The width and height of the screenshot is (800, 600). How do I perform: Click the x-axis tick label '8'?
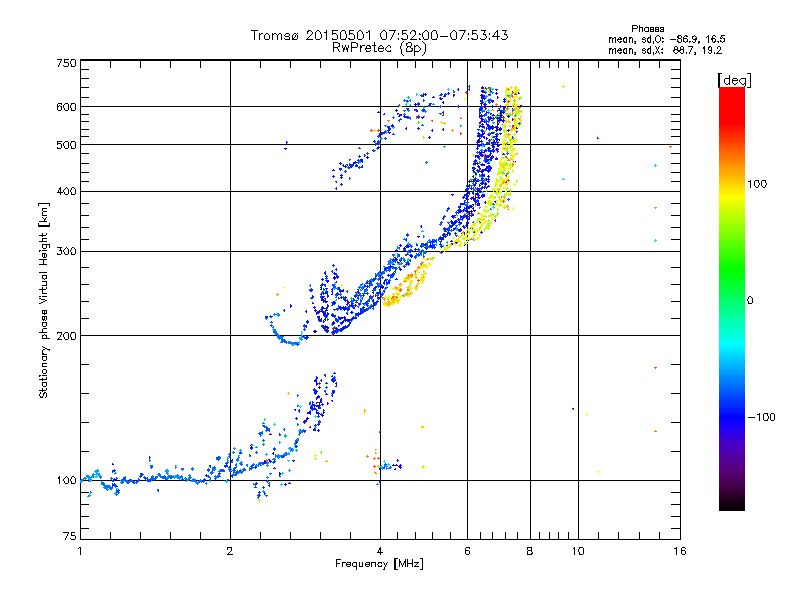530,551
